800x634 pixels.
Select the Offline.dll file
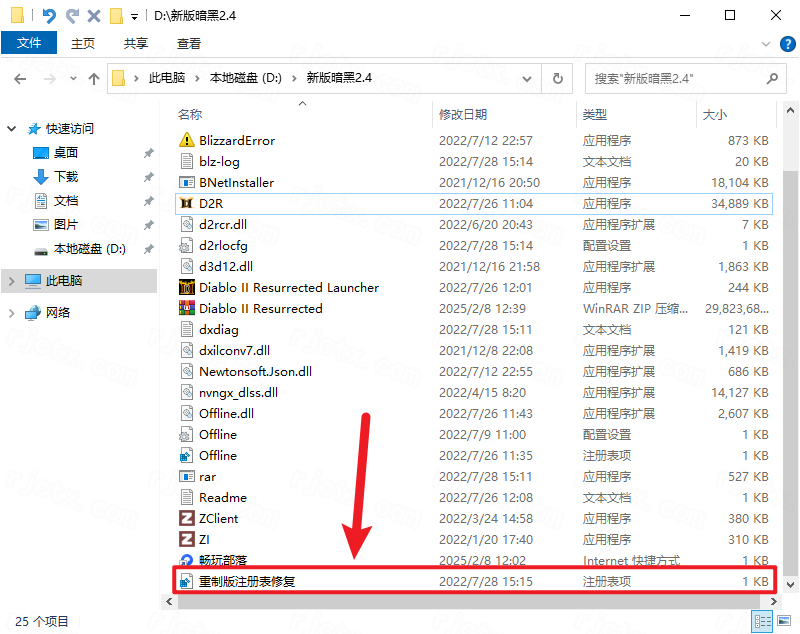click(x=227, y=413)
